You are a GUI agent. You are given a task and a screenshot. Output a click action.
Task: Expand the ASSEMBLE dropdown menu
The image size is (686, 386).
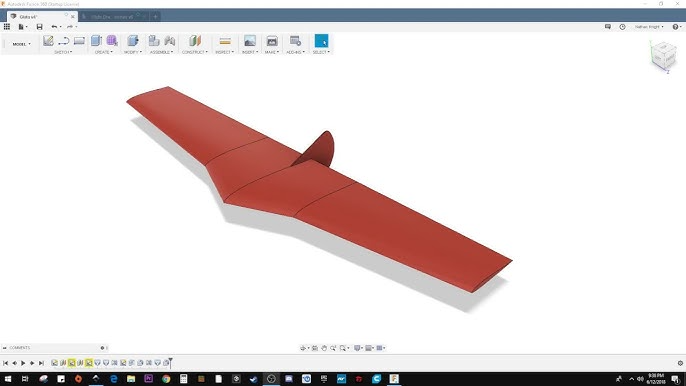pyautogui.click(x=161, y=52)
